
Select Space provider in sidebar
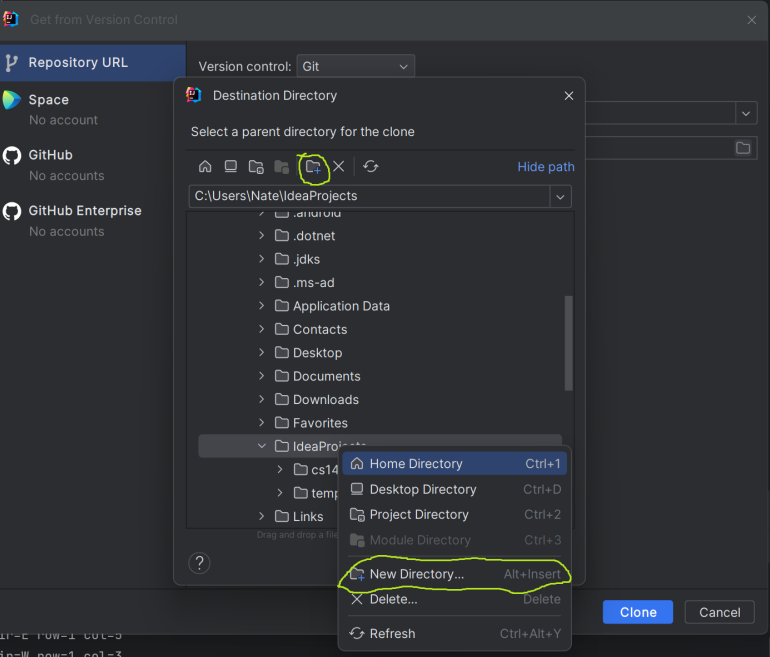point(93,109)
